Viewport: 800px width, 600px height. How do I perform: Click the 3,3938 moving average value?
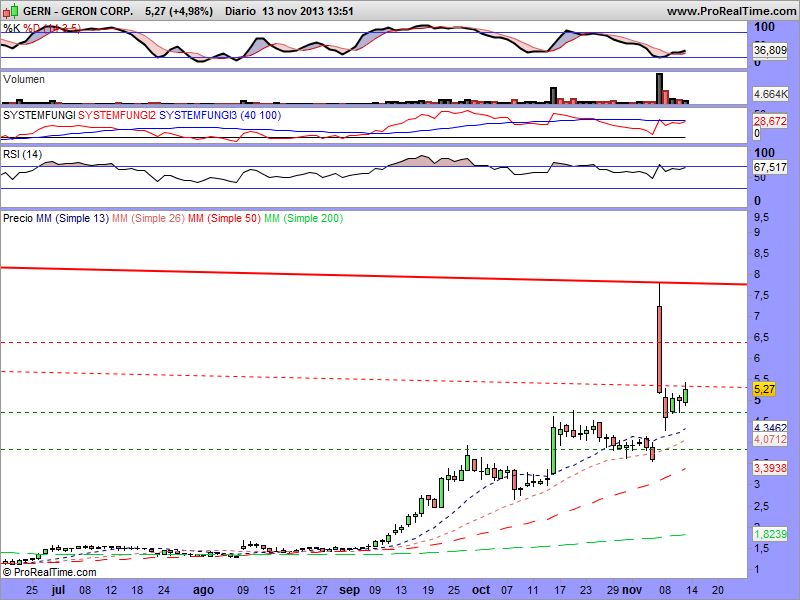coord(770,468)
